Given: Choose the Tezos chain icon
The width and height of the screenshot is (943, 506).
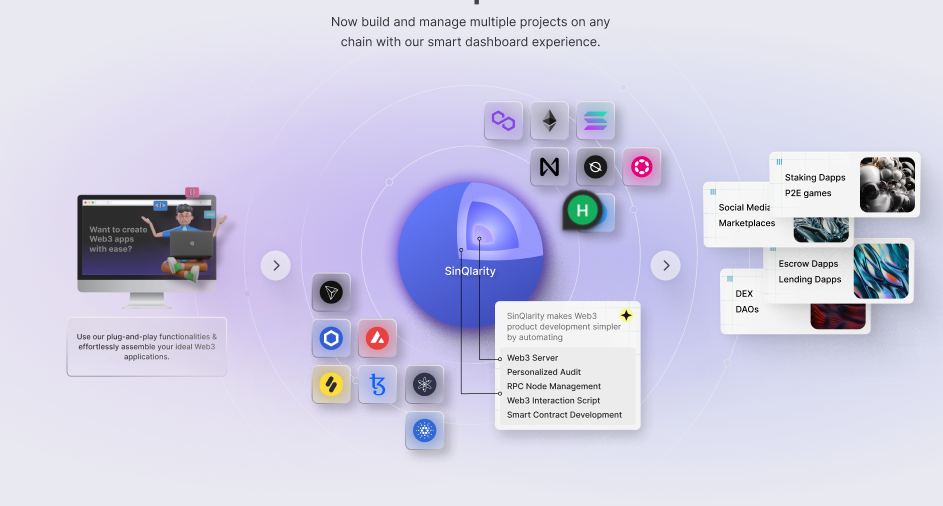Looking at the screenshot, I should 377,385.
